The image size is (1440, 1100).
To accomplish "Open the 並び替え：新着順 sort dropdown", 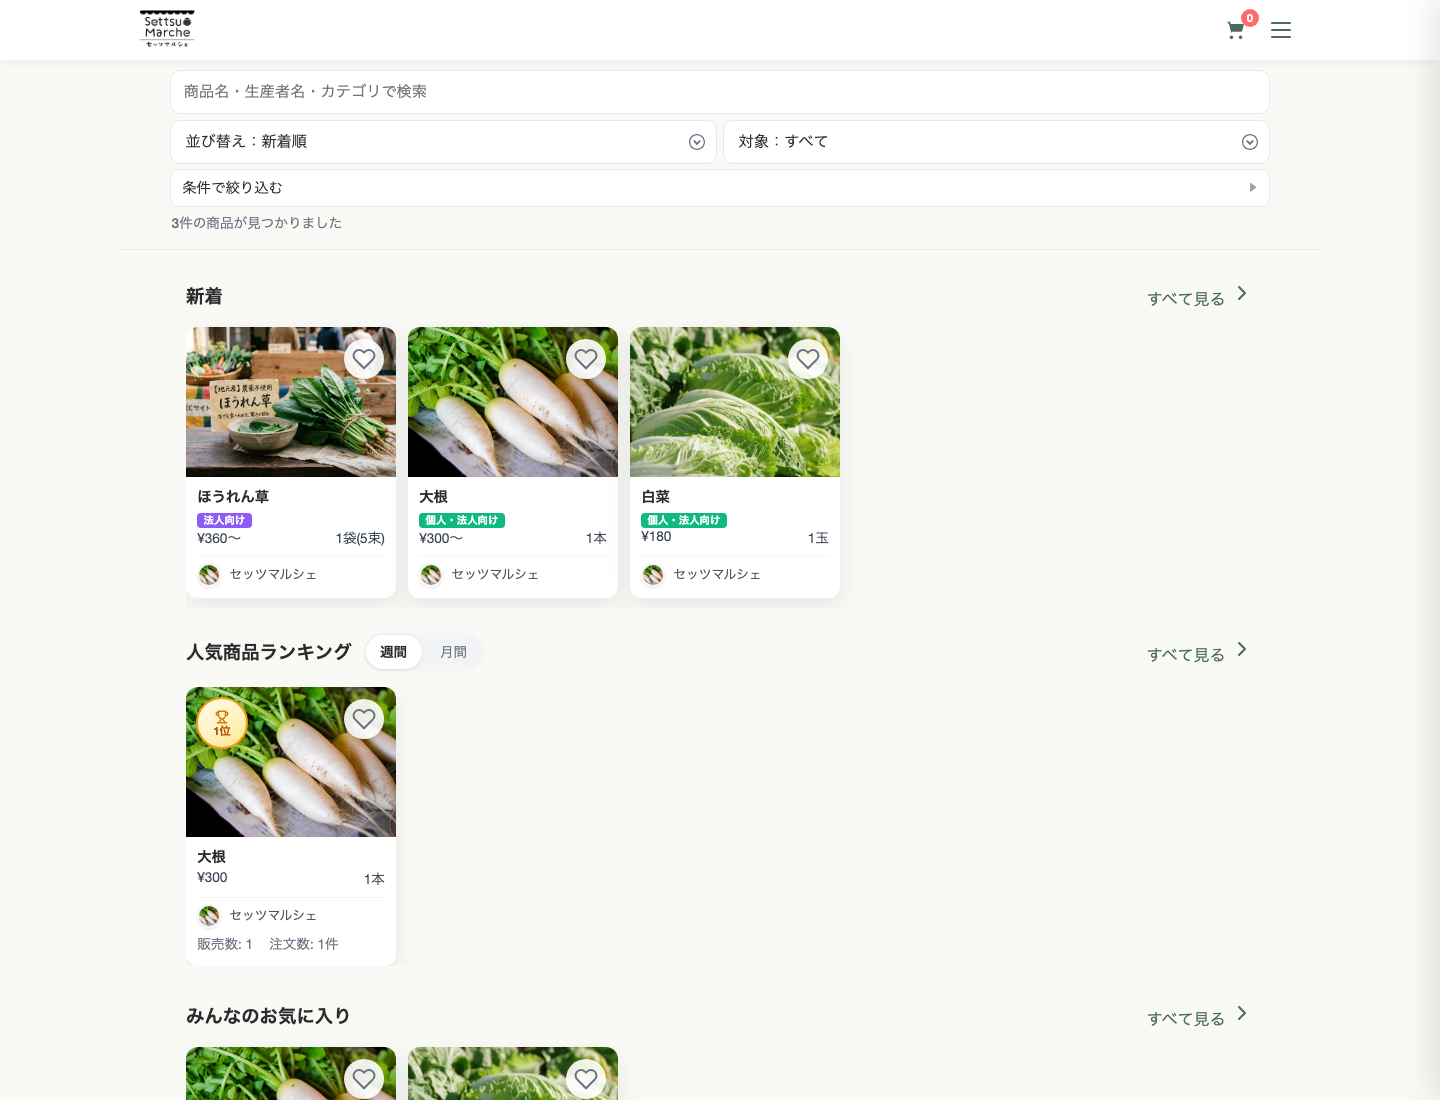I will point(443,142).
